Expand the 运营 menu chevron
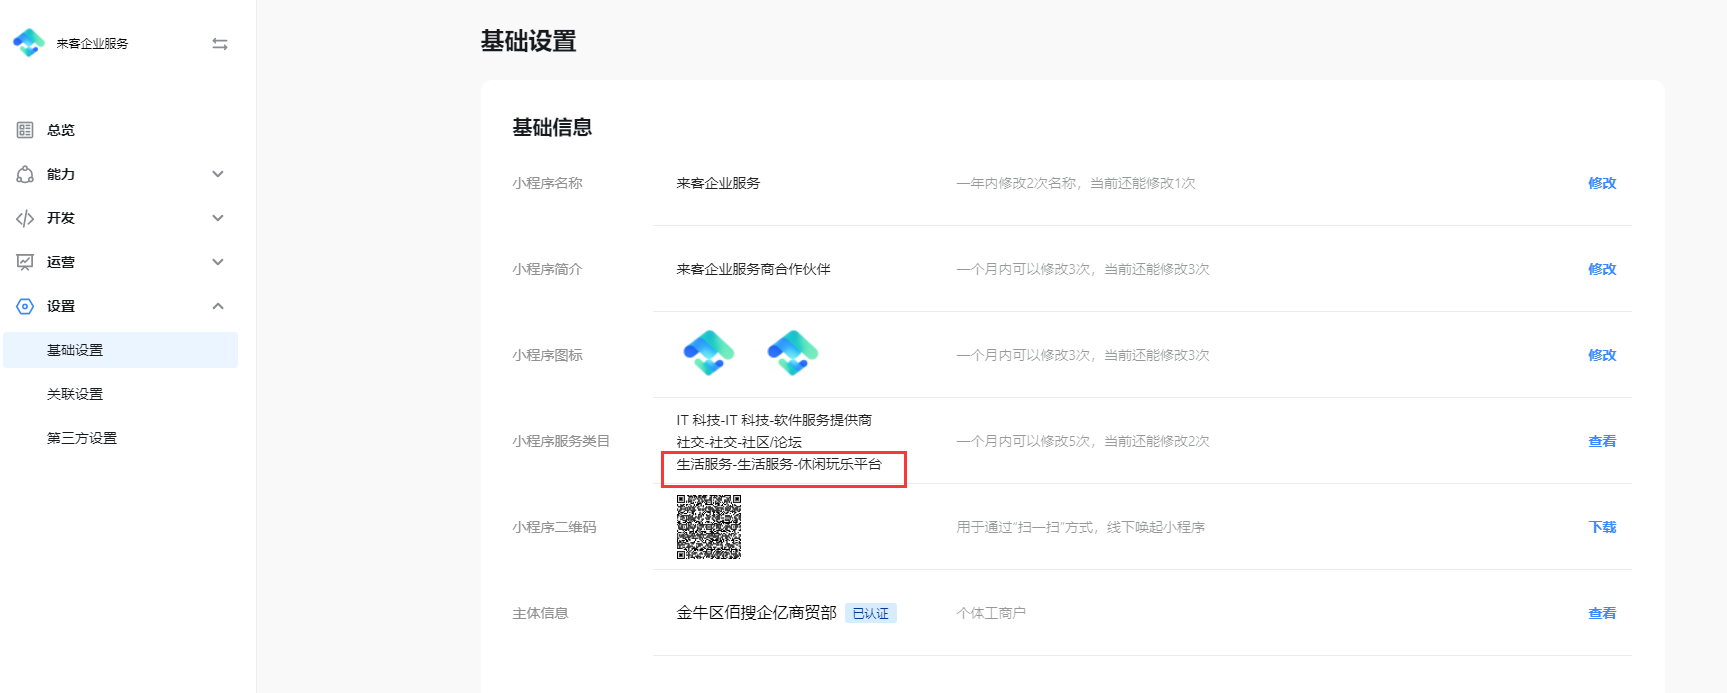Viewport: 1727px width, 693px height. pos(218,262)
